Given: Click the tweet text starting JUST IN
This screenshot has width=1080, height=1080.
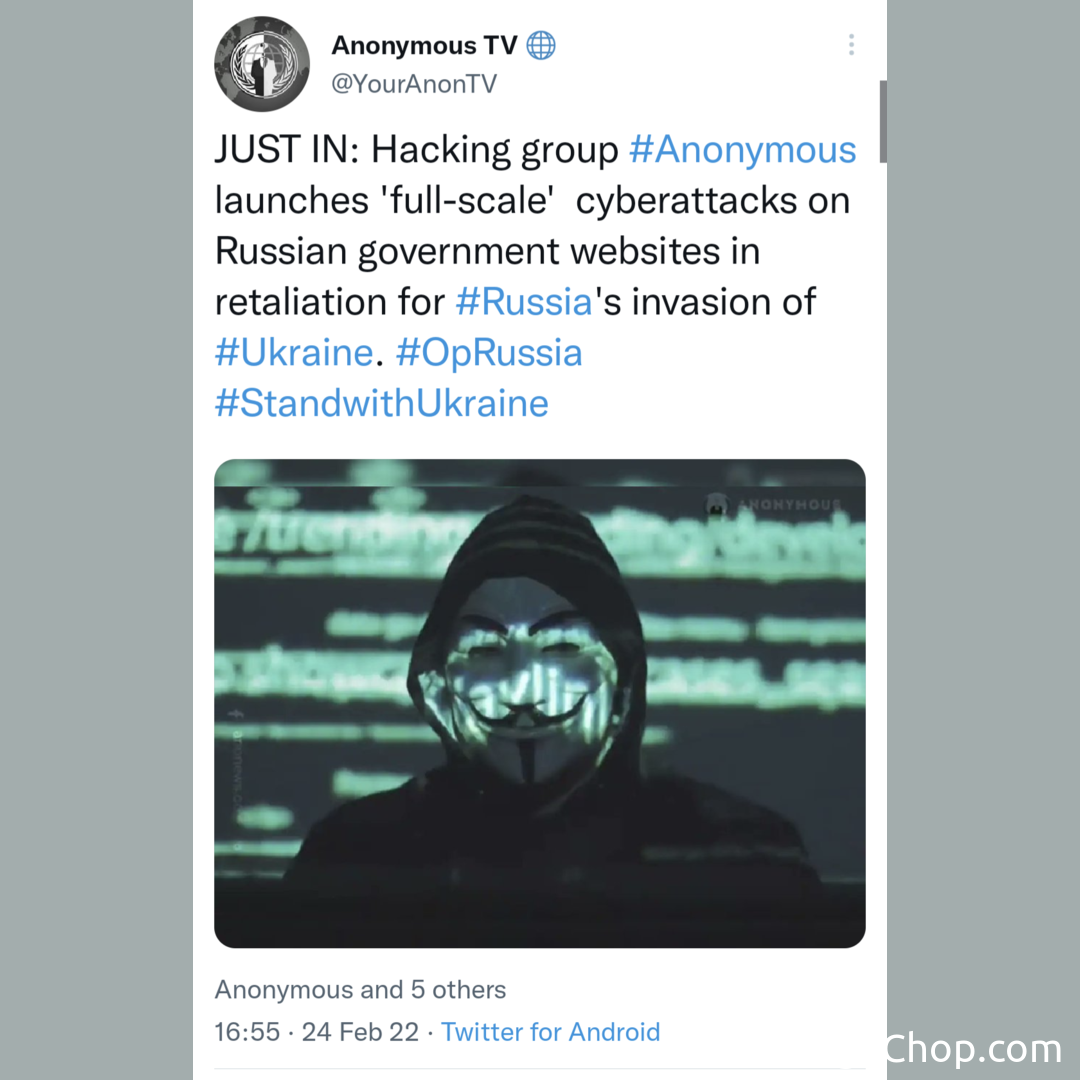Looking at the screenshot, I should (536, 276).
